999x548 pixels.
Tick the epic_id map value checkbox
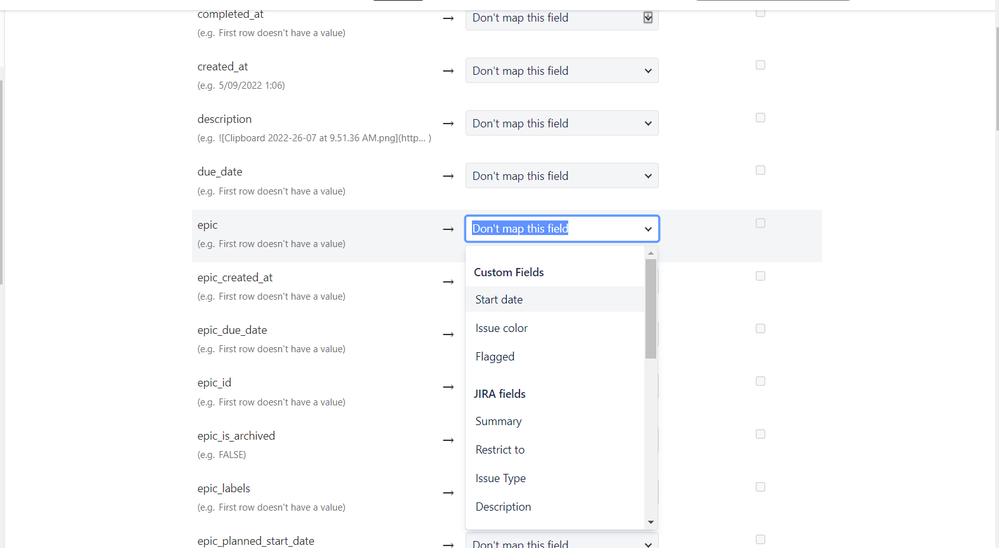click(x=760, y=381)
